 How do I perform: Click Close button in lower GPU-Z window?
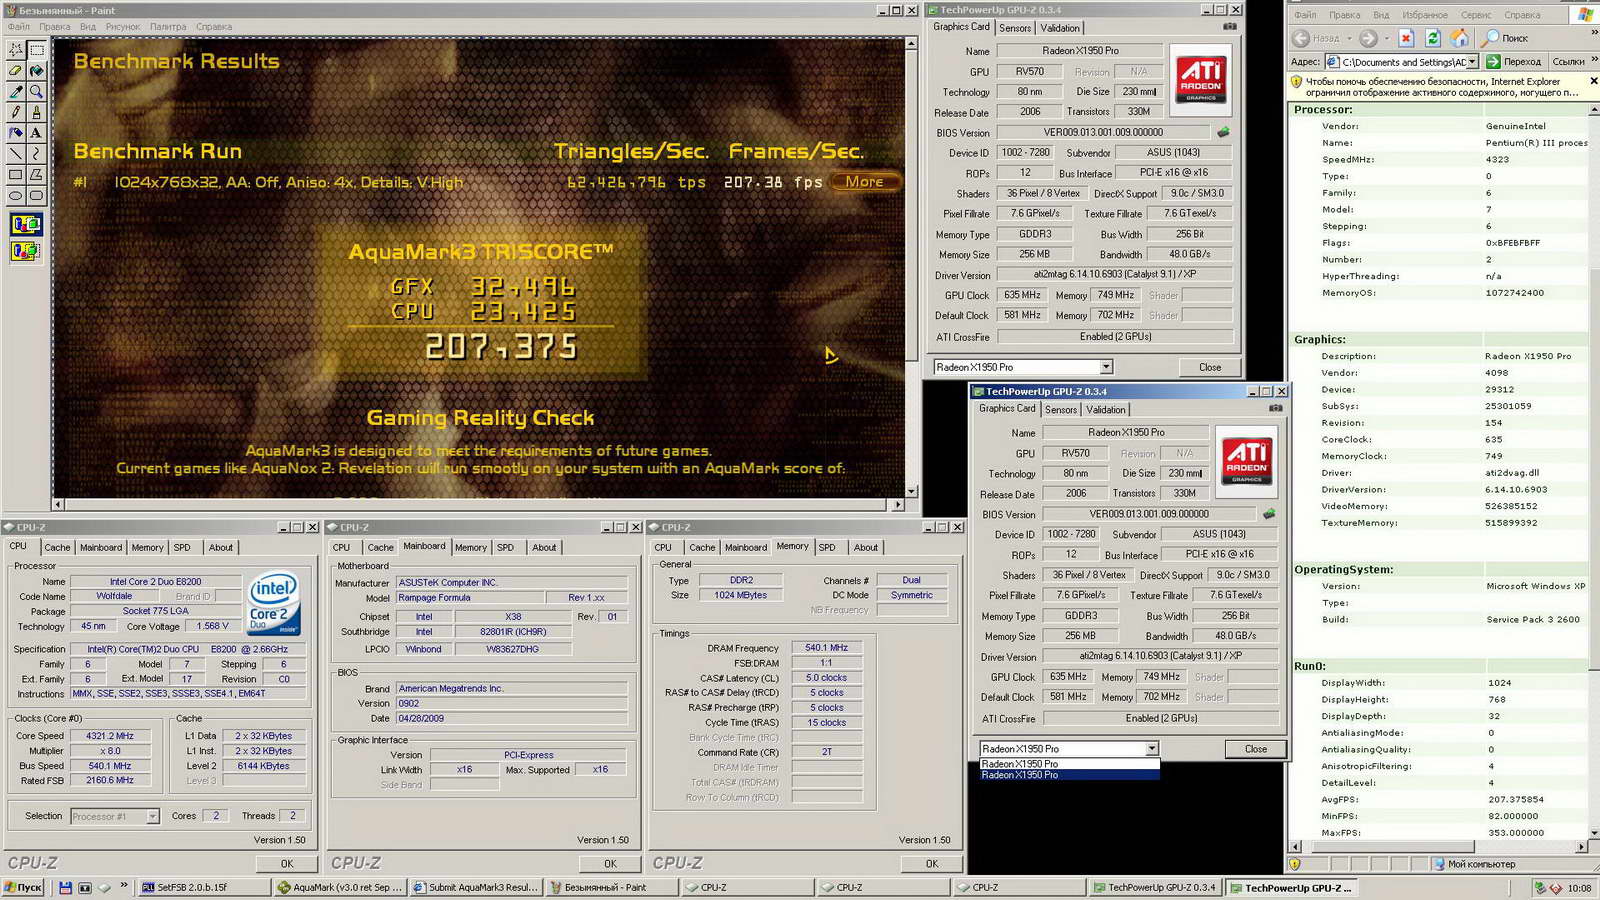point(1256,748)
